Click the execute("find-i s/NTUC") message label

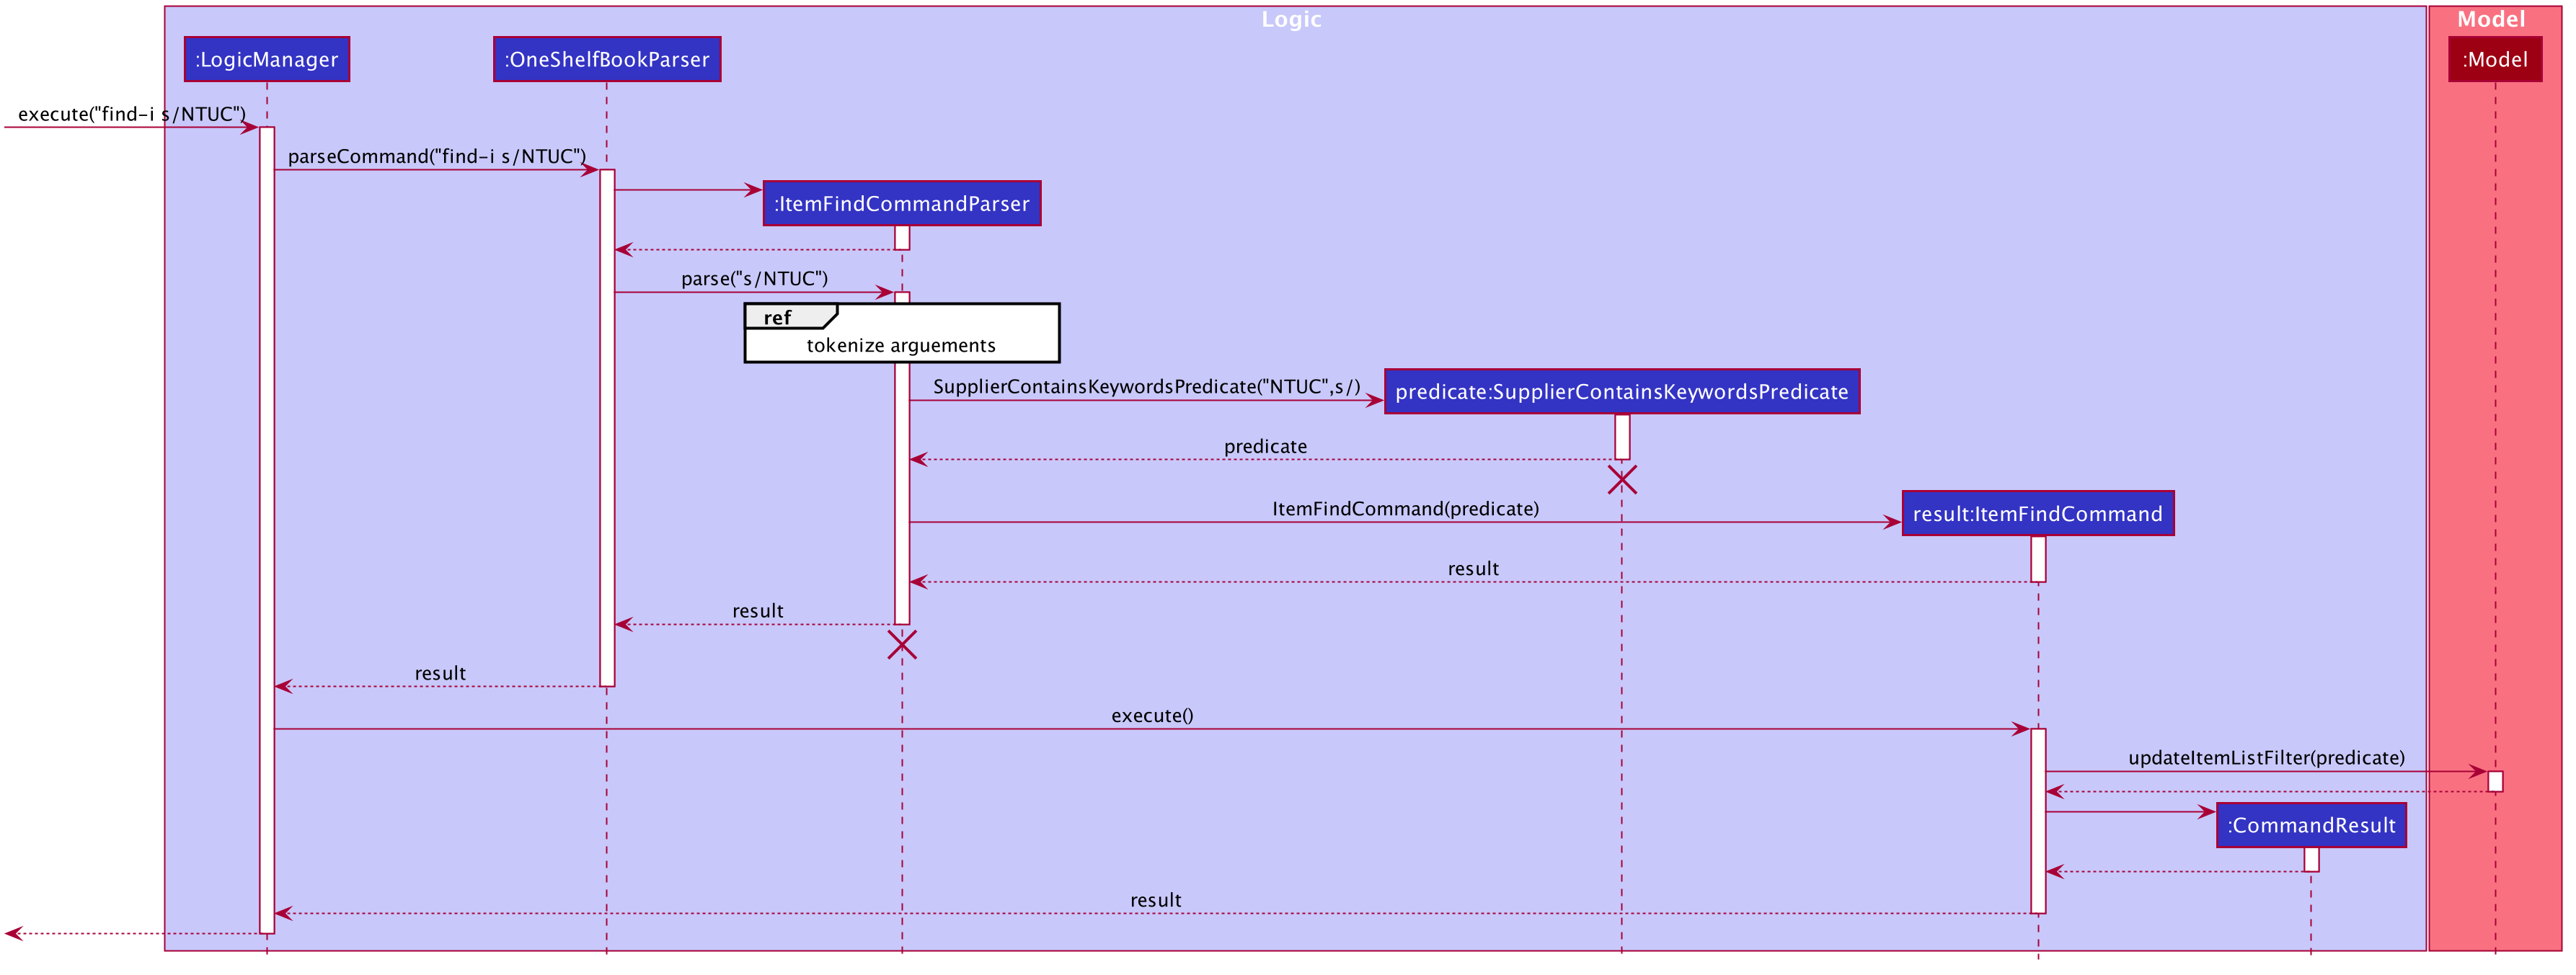[131, 114]
